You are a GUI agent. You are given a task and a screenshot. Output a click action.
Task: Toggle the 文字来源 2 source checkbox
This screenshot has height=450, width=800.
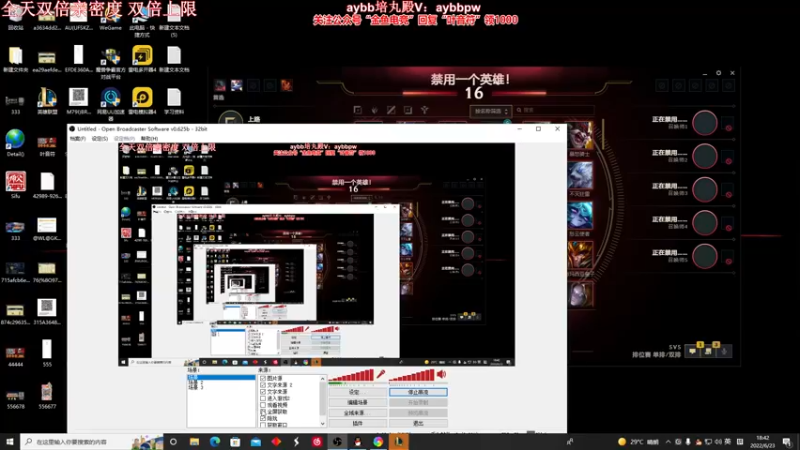263,385
